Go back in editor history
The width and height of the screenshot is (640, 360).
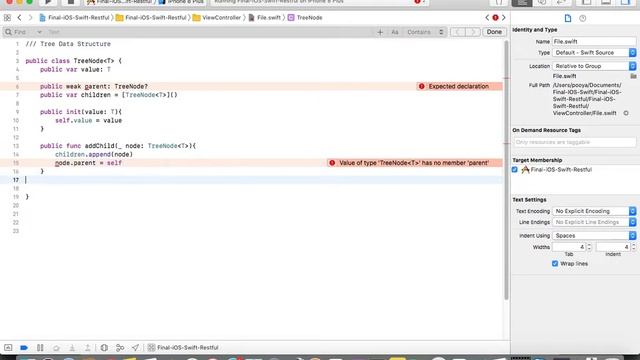[x=19, y=18]
